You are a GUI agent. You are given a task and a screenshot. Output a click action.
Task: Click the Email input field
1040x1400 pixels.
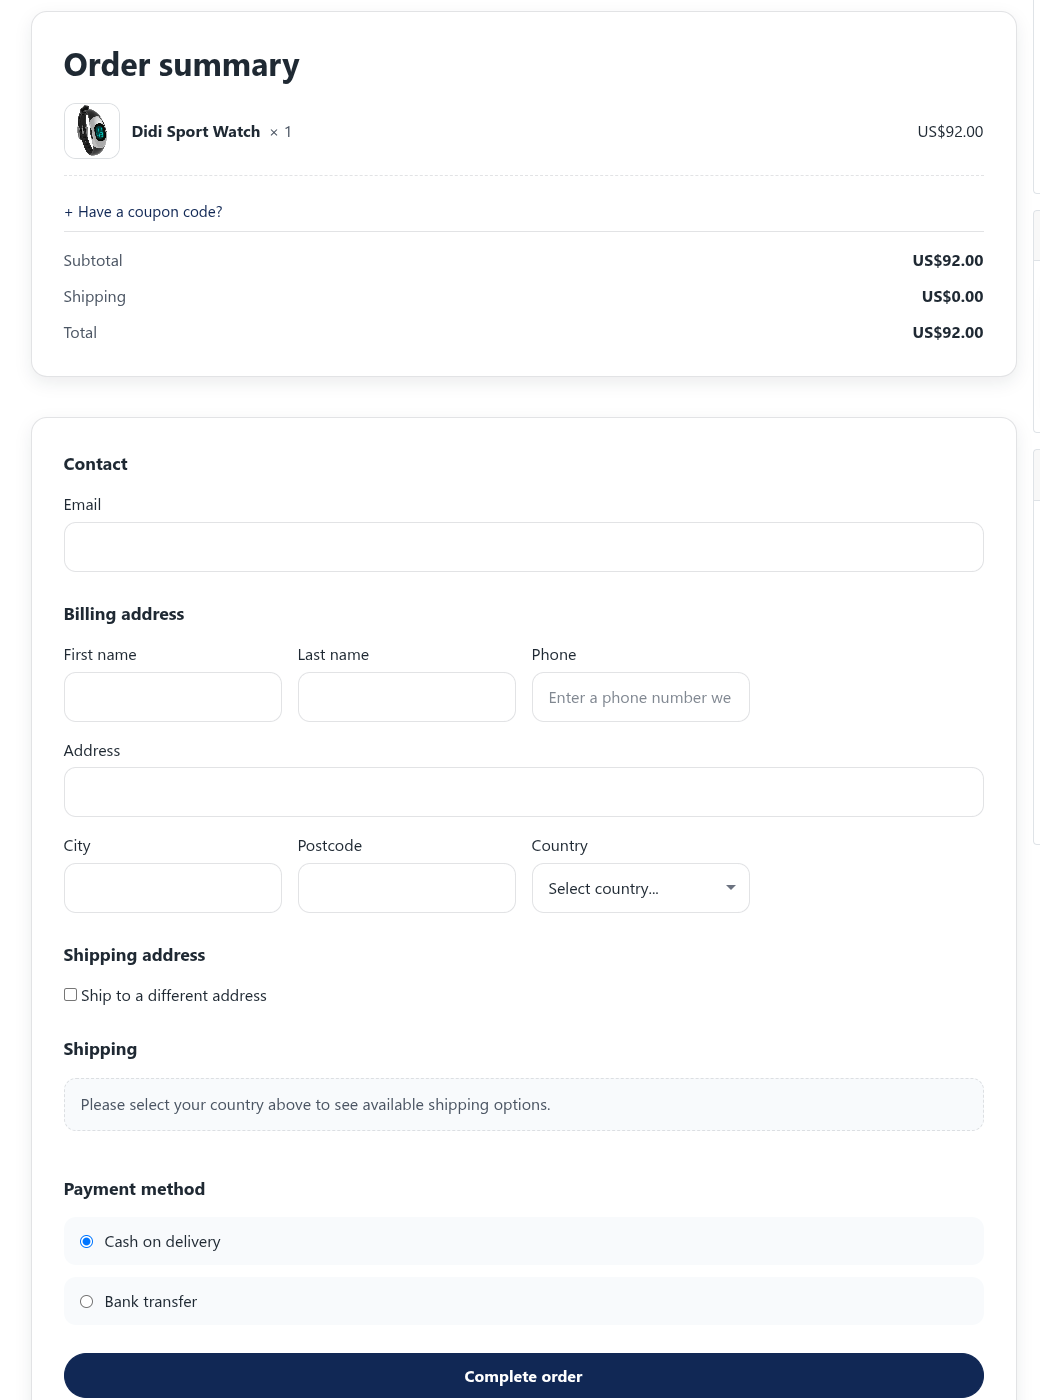[523, 547]
